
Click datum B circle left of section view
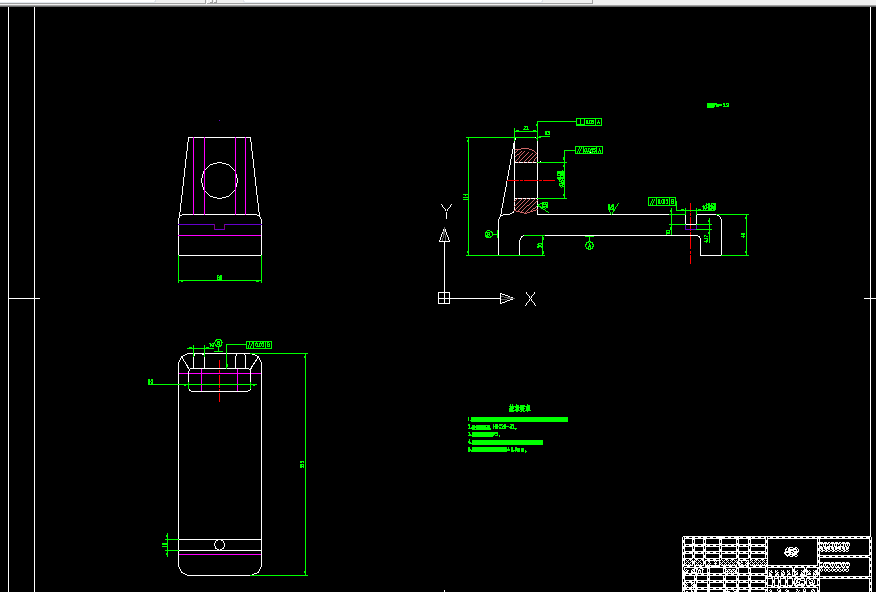pos(489,234)
